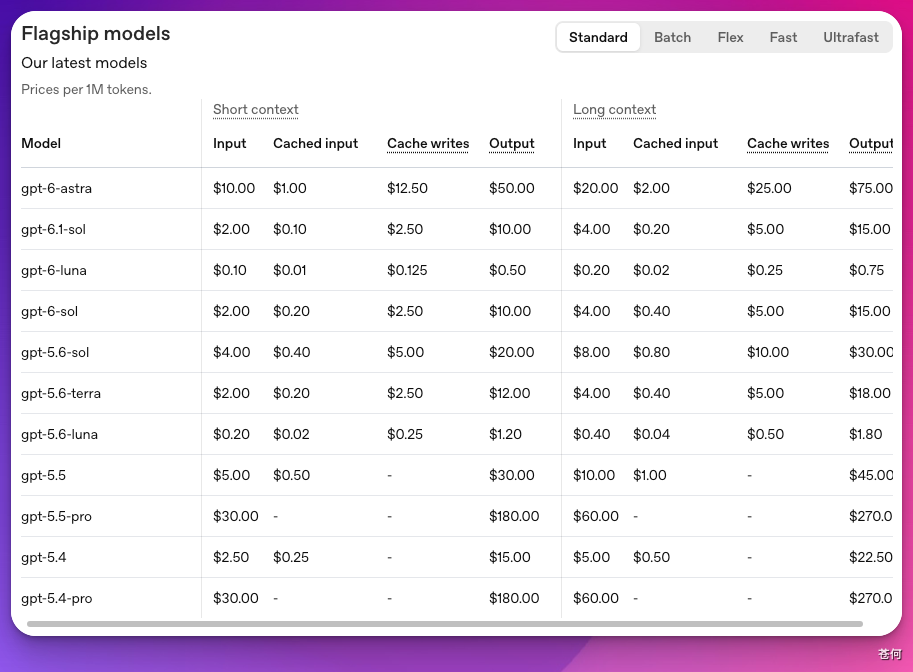
Task: Click gpt-5.5's $5.00 short context input price
Action: tap(231, 475)
